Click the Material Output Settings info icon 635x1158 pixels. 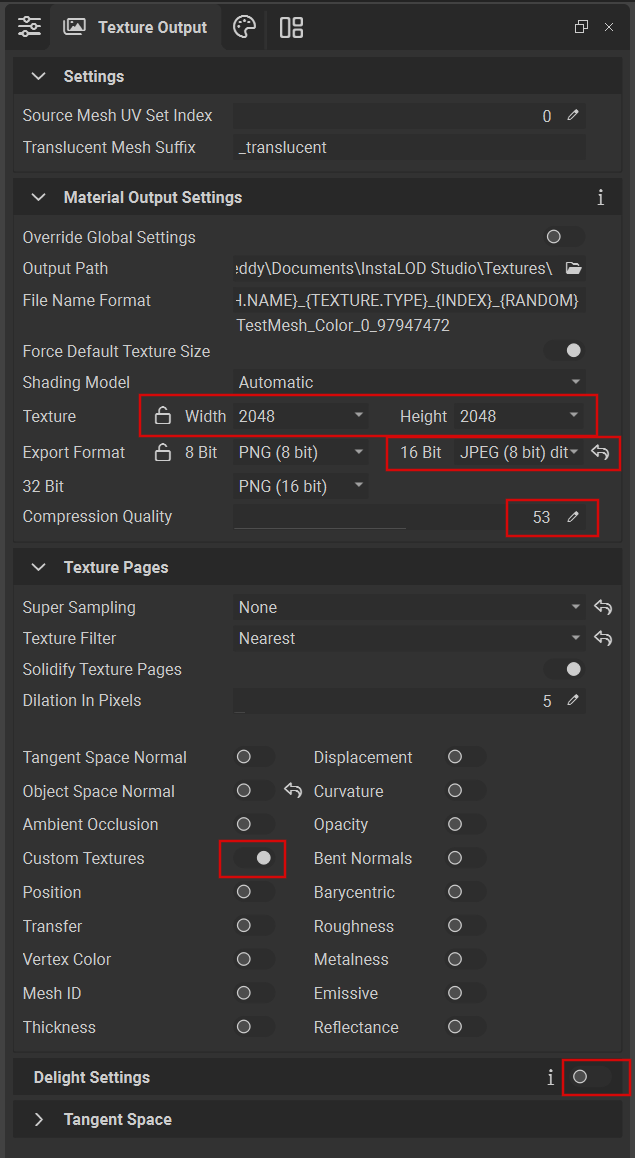[600, 197]
